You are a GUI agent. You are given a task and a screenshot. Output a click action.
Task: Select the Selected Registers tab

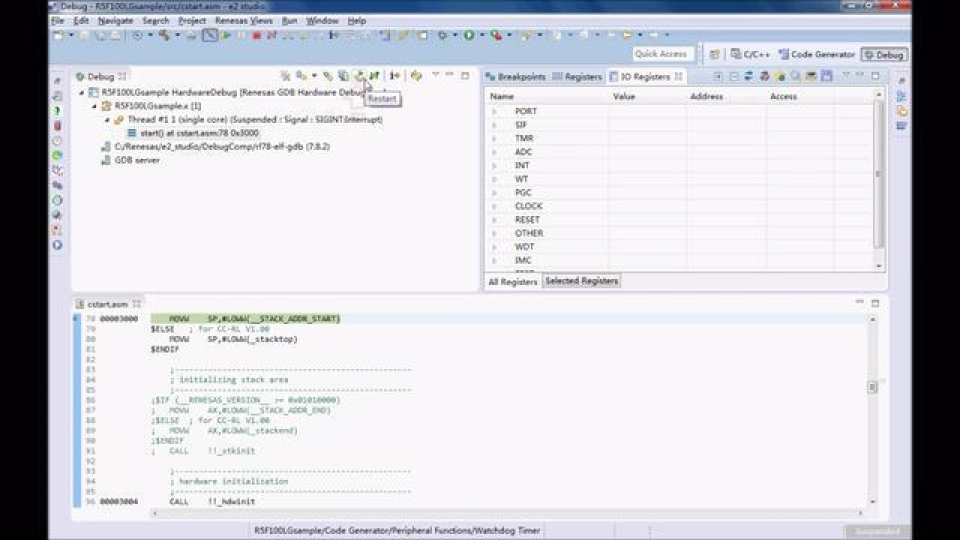(x=581, y=281)
